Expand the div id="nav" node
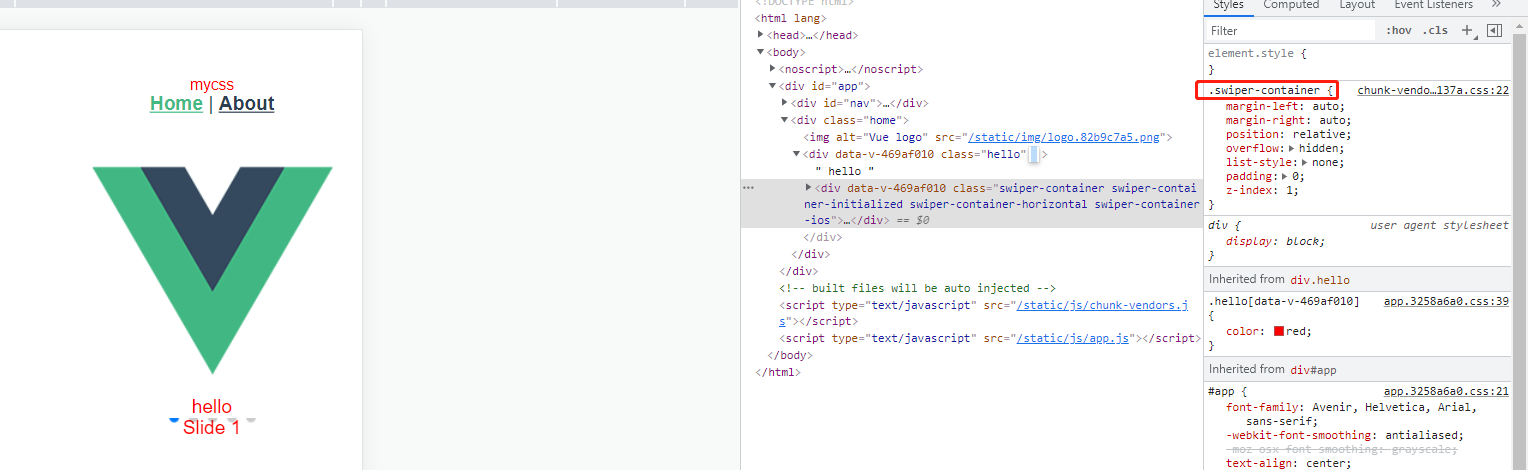 point(785,103)
